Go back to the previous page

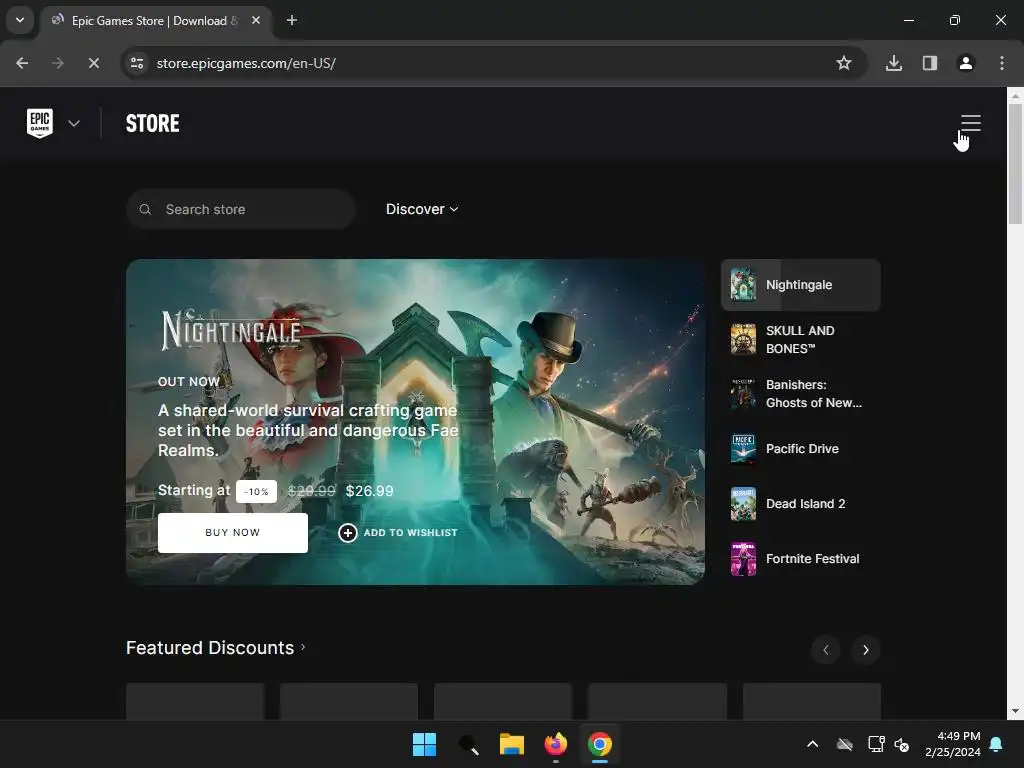point(22,63)
